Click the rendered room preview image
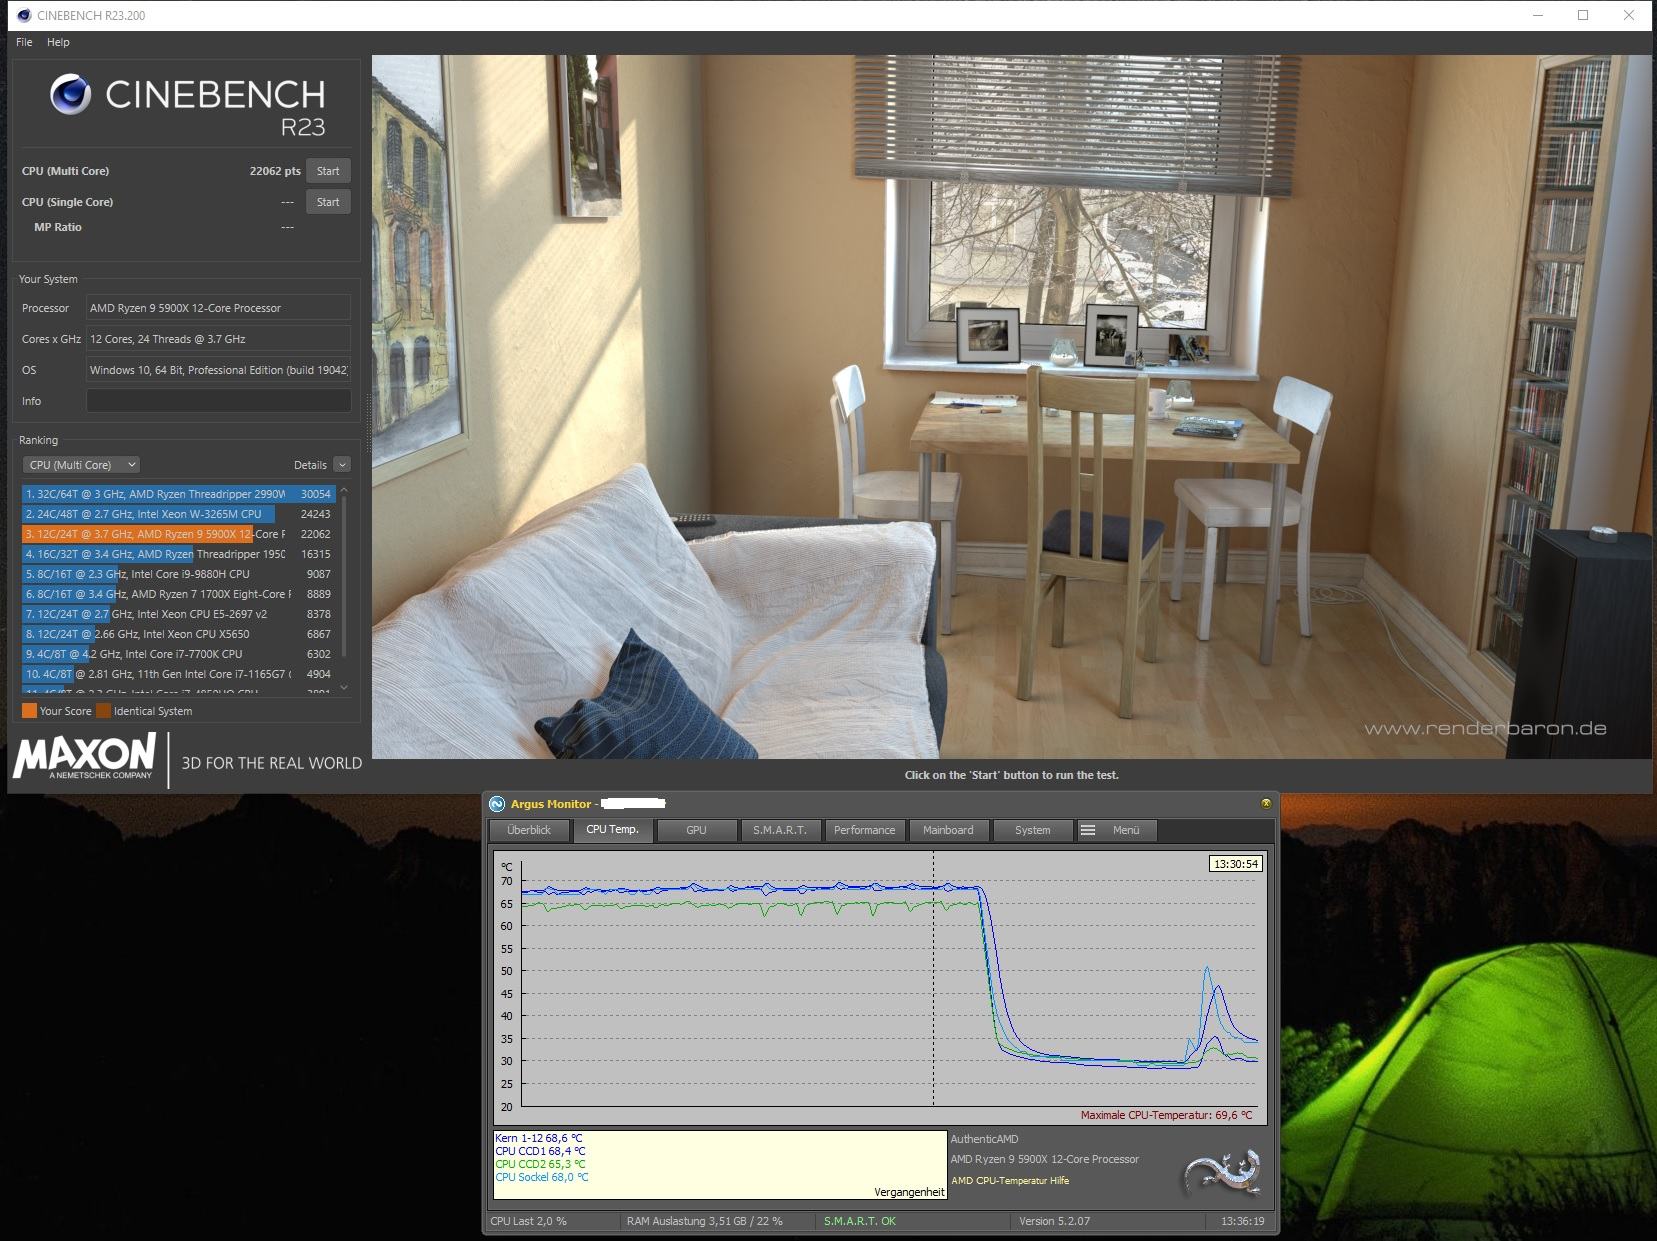This screenshot has width=1657, height=1241. click(1012, 407)
